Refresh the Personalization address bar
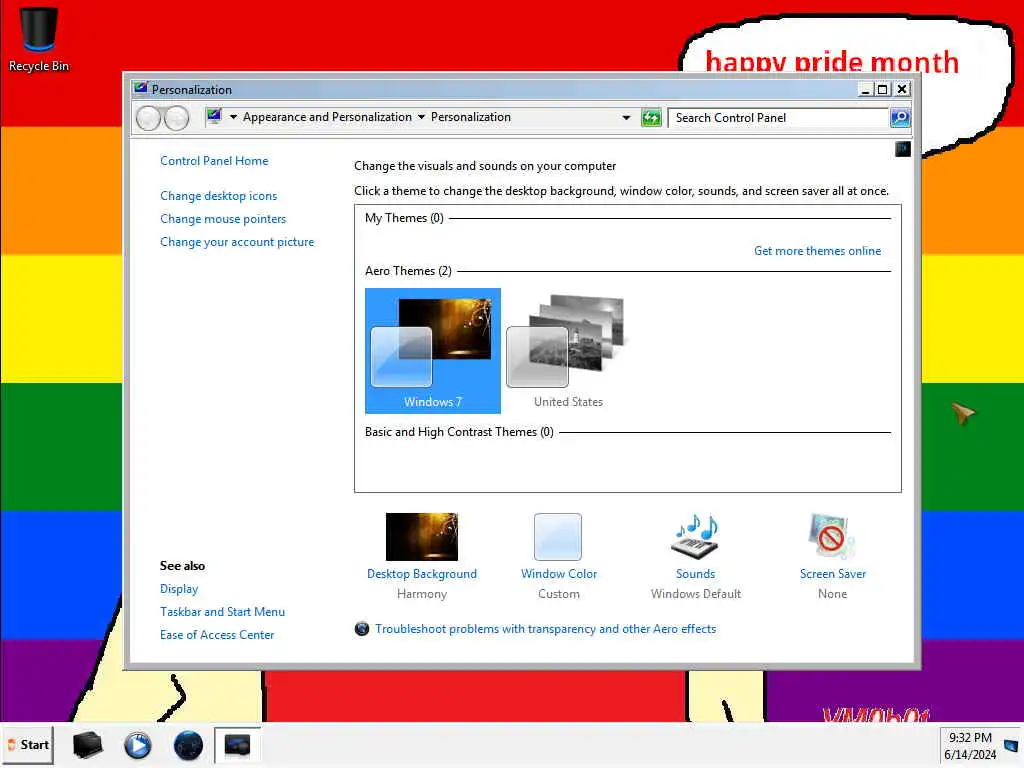Image resolution: width=1024 pixels, height=768 pixels. [x=651, y=118]
